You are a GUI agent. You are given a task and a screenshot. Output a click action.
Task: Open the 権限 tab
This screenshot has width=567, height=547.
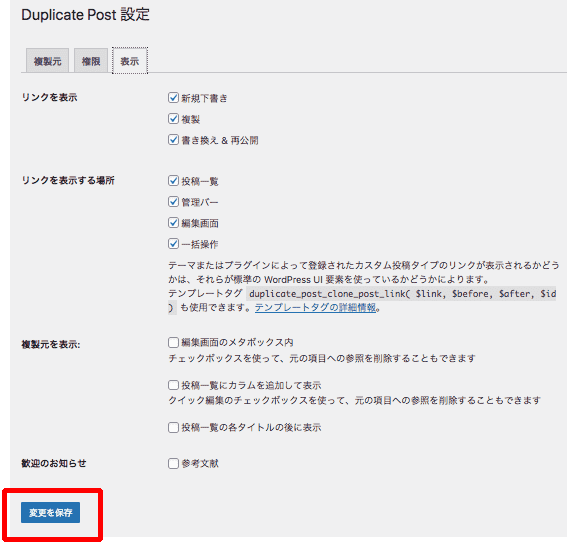91,61
